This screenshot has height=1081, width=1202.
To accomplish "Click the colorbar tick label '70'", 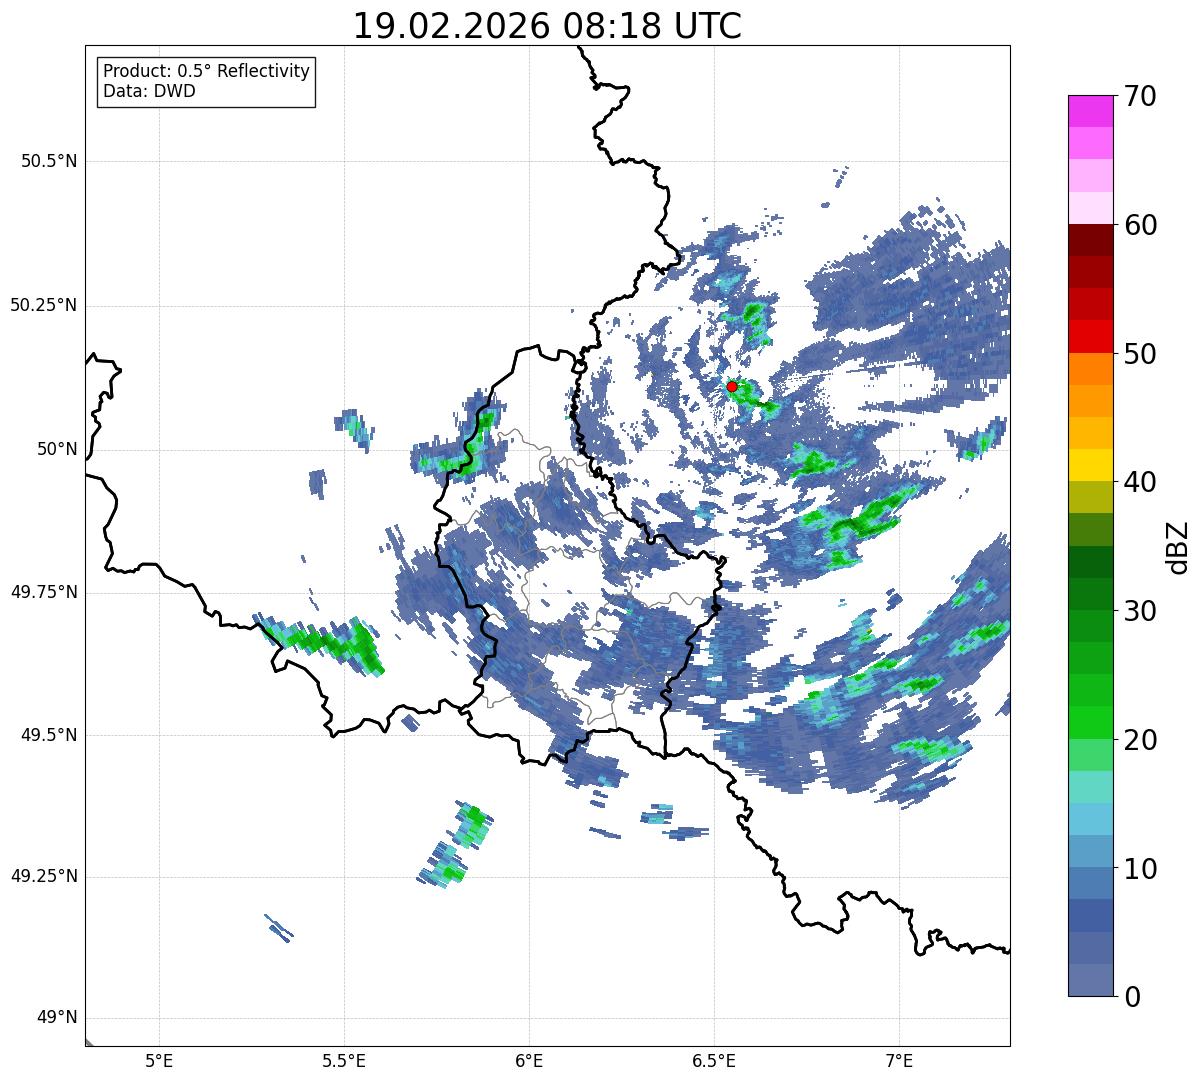I will pyautogui.click(x=1140, y=96).
